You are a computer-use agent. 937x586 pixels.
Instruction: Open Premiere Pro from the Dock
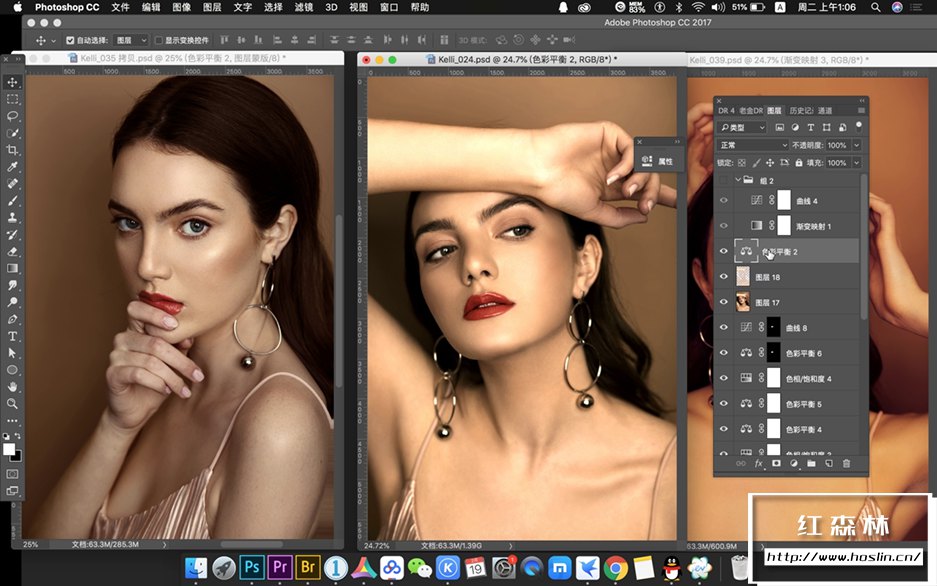click(x=279, y=567)
